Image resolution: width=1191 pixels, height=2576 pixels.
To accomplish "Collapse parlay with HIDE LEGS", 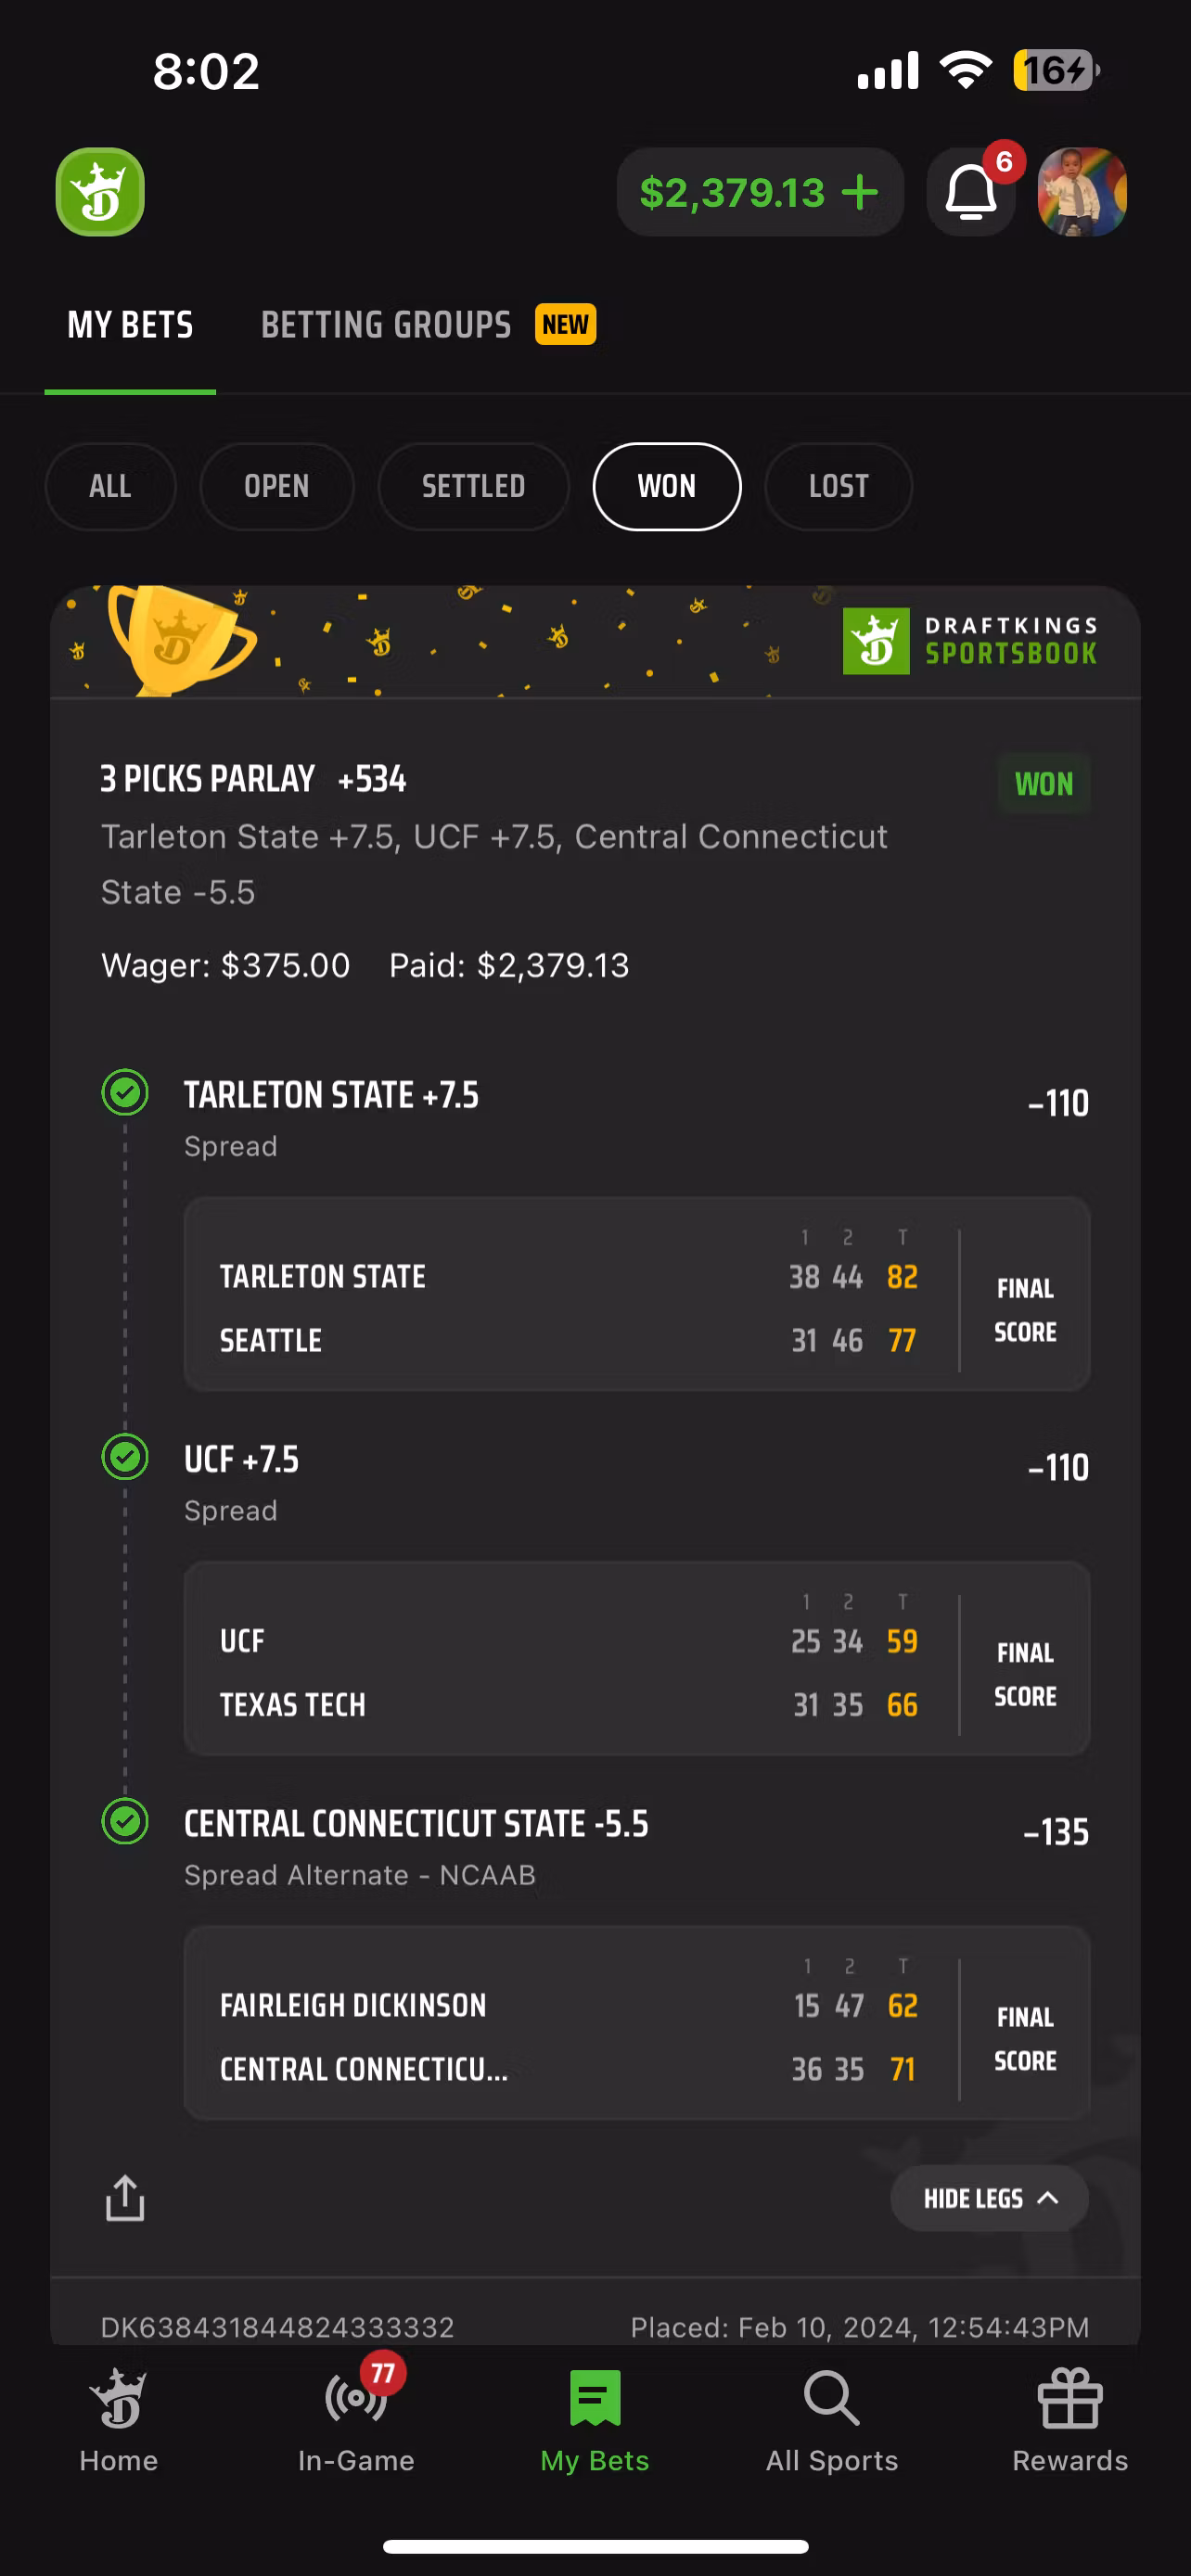I will click(x=988, y=2198).
